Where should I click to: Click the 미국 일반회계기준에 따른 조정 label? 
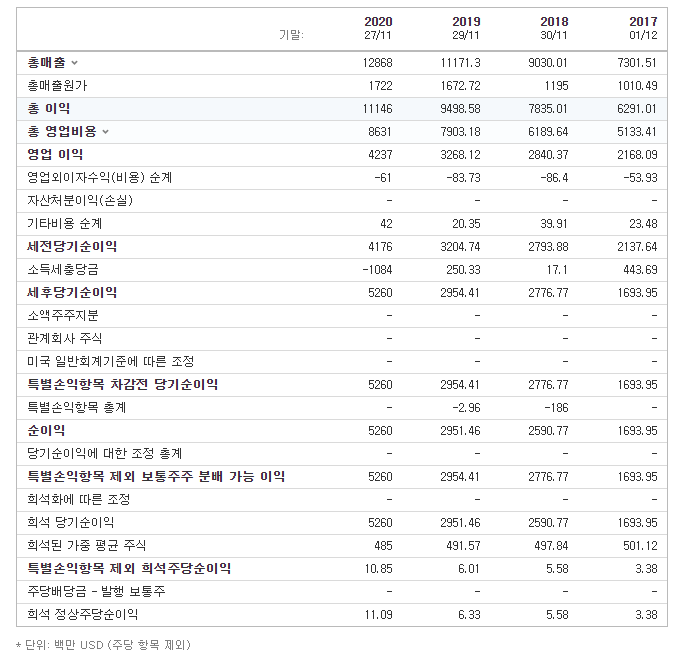tap(110, 361)
